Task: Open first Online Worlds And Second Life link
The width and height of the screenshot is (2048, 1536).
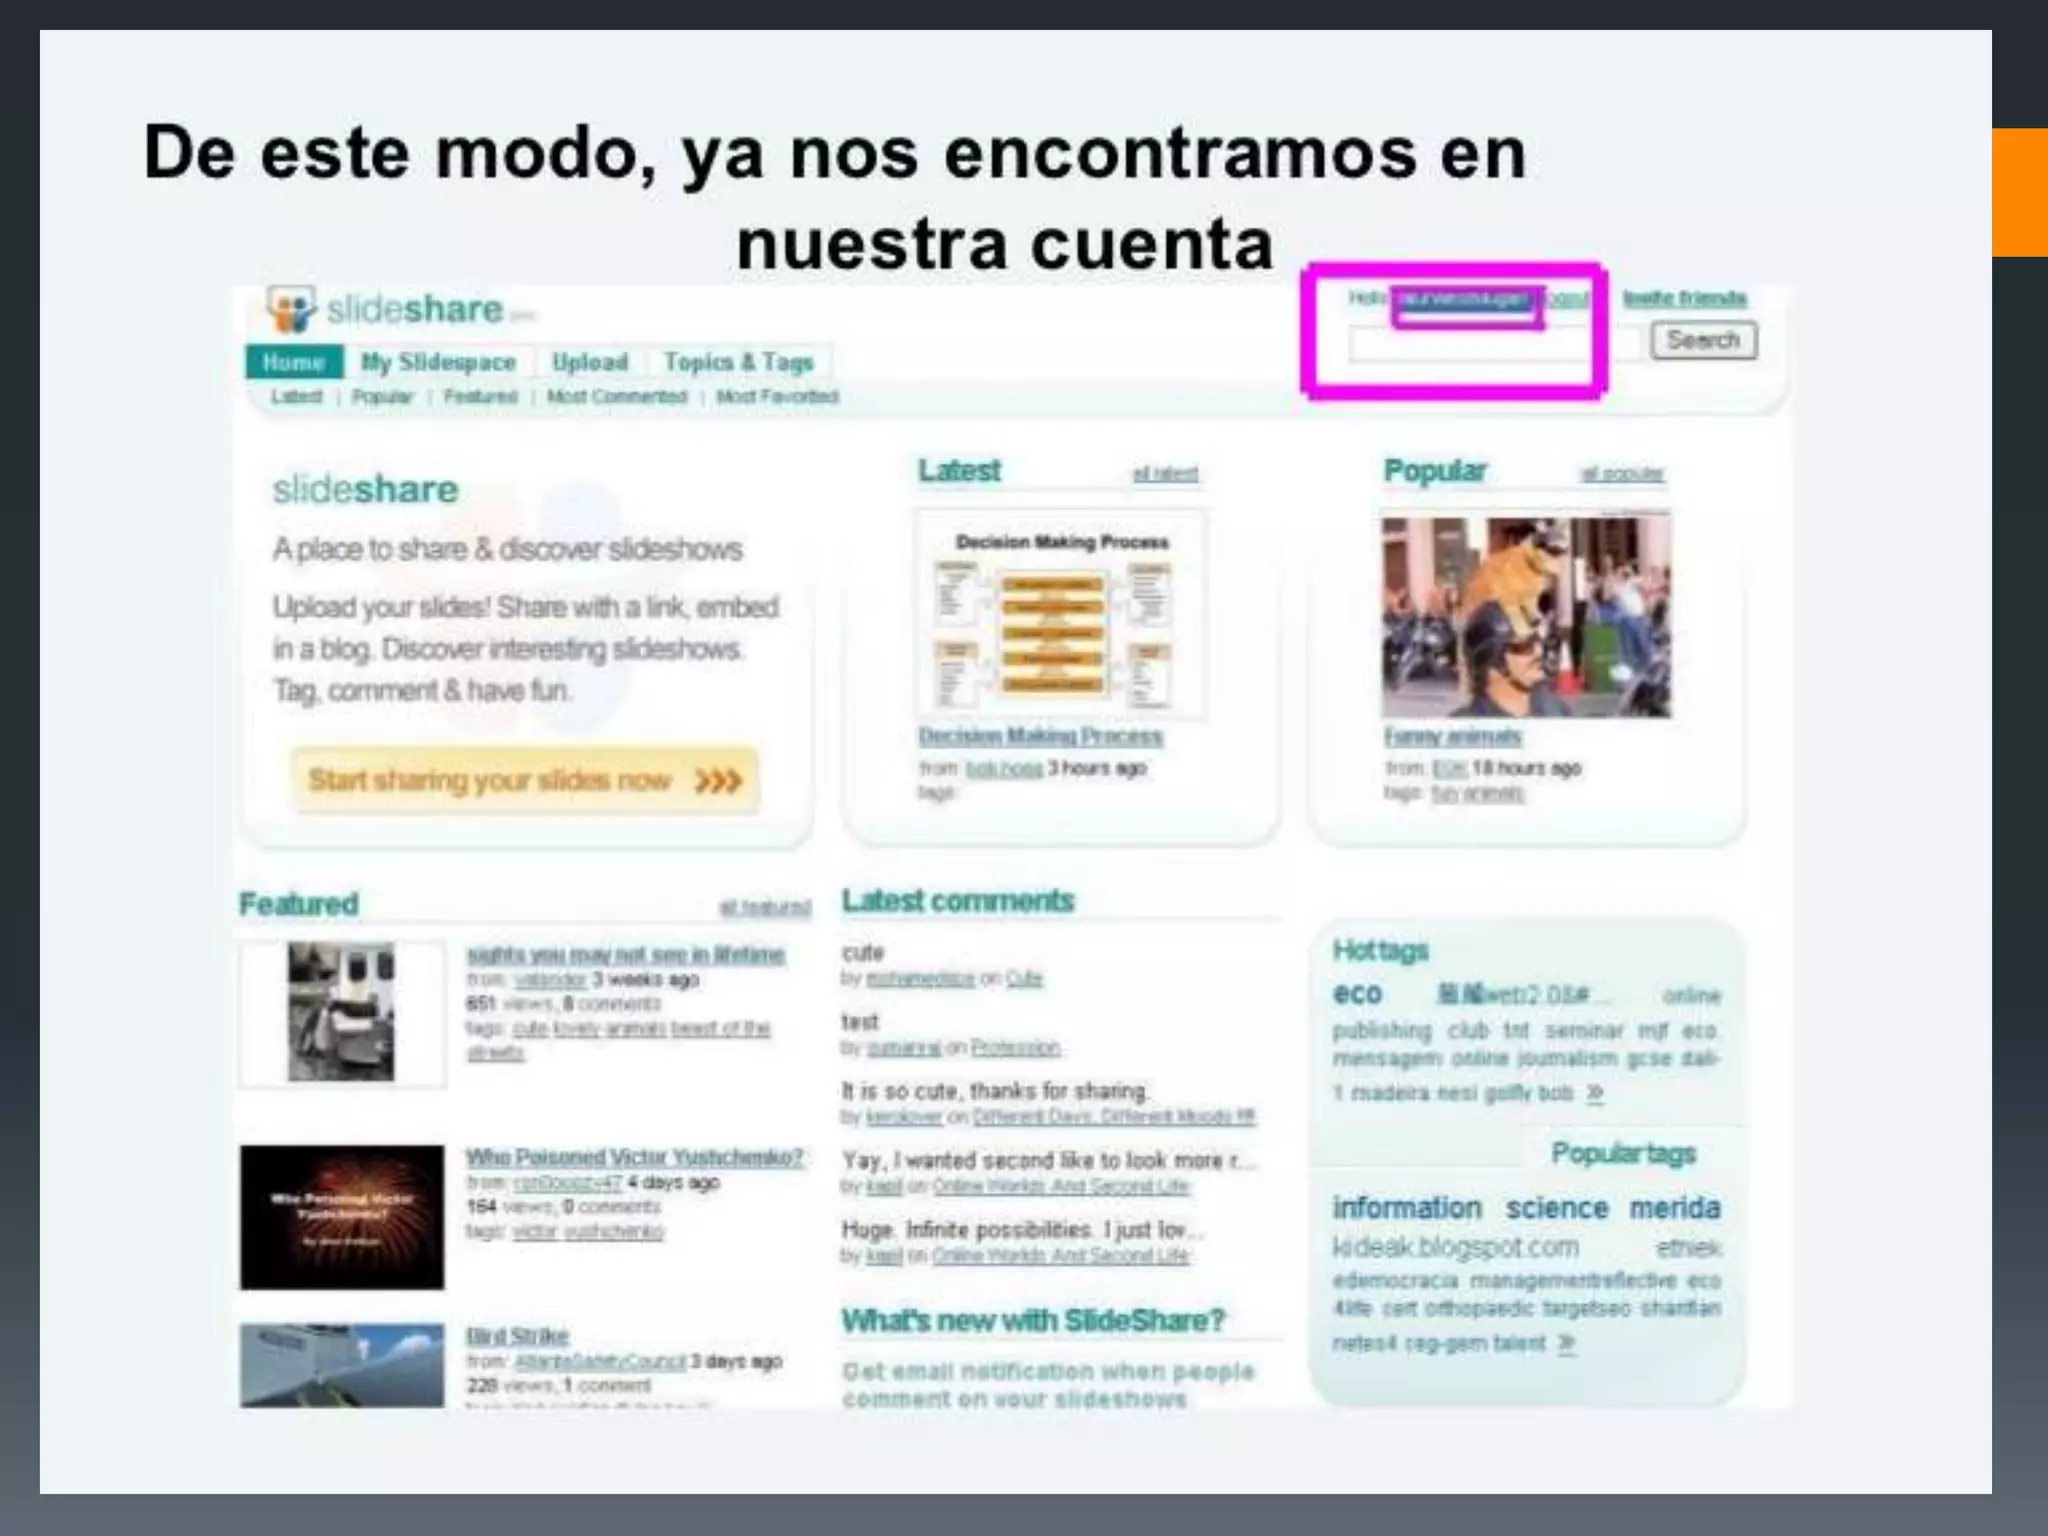Action: point(1061,1187)
